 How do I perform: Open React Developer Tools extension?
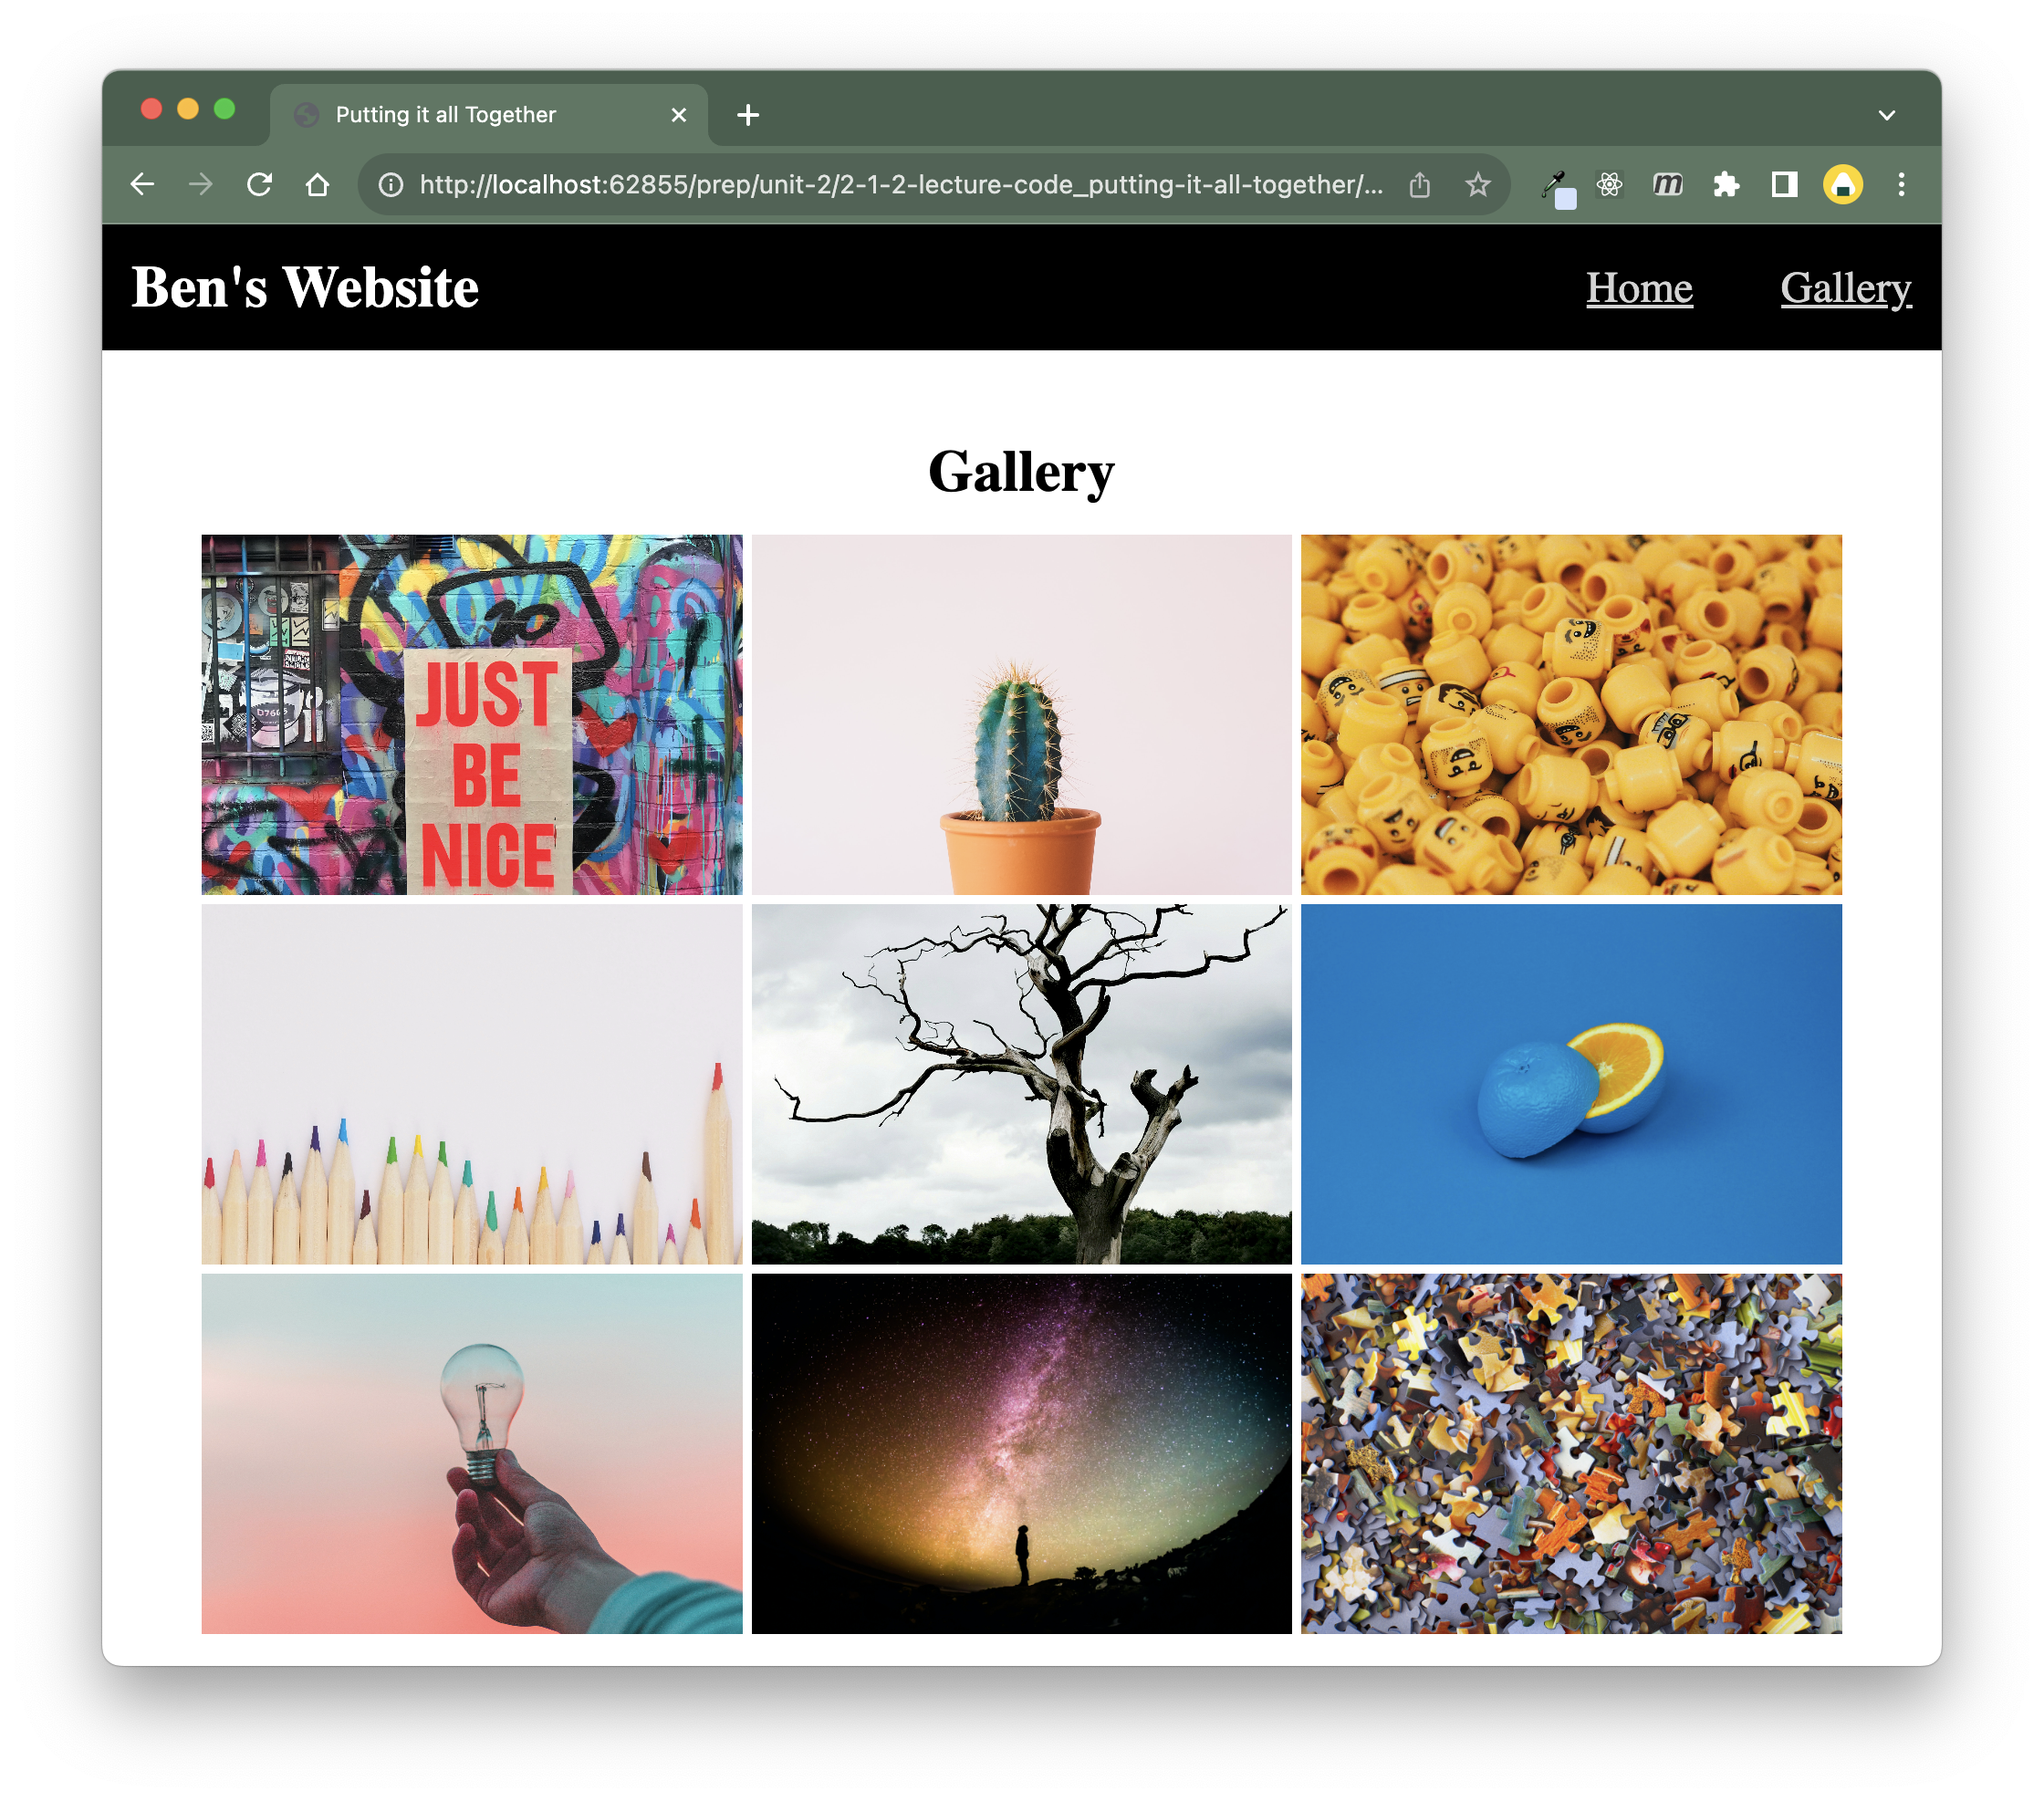coord(1609,185)
